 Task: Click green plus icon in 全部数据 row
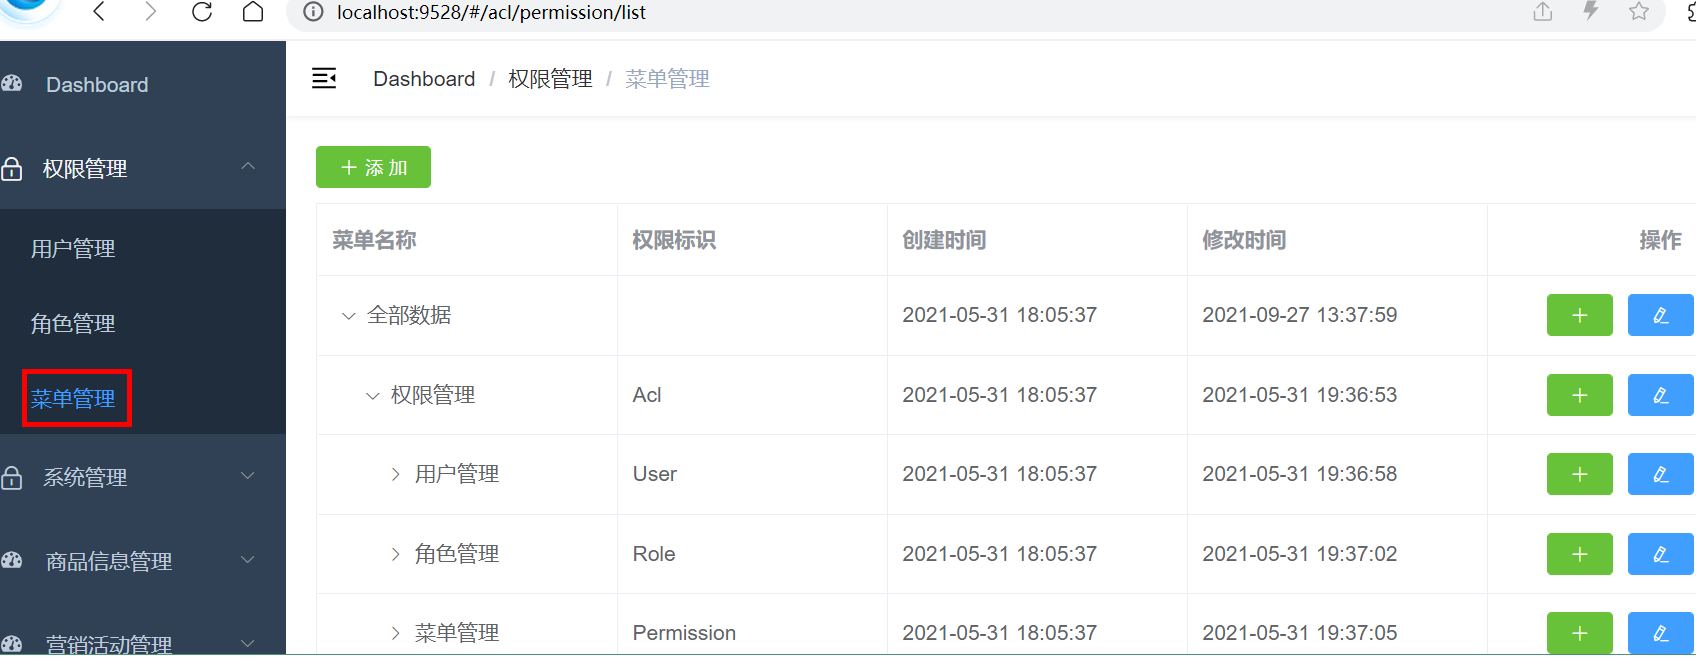point(1579,315)
